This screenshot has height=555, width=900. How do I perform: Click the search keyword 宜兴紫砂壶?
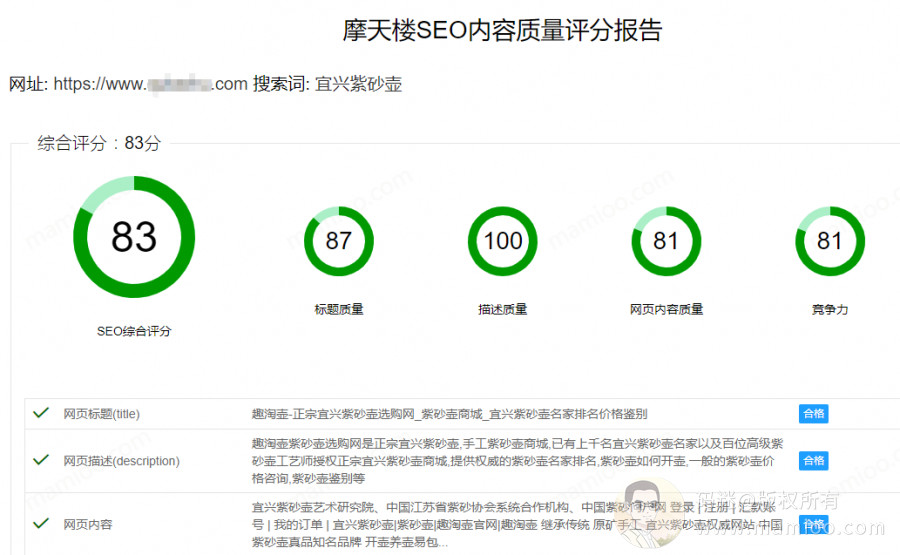[358, 84]
